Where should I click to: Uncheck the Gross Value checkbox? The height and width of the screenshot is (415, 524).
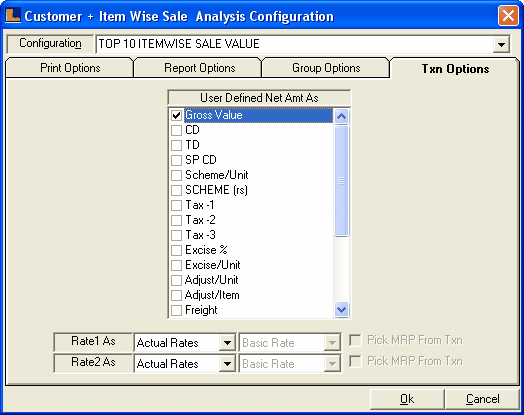coord(176,116)
